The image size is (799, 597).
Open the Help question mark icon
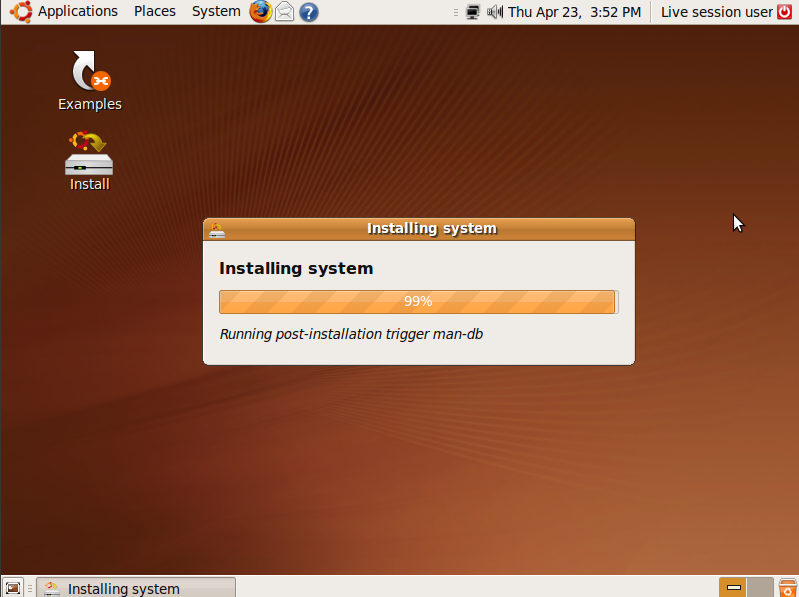[308, 12]
